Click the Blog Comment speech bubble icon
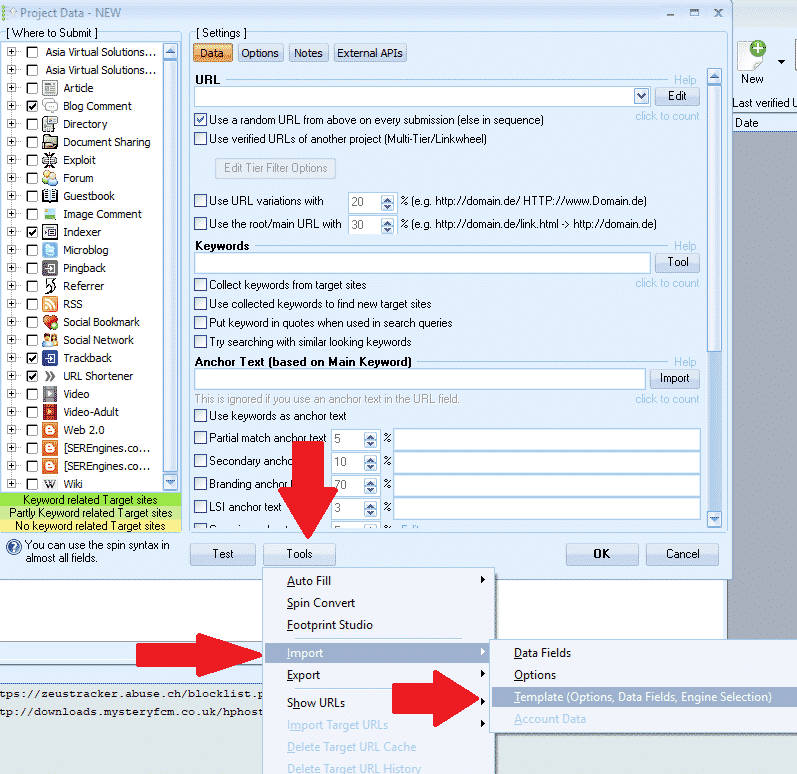 [x=50, y=106]
